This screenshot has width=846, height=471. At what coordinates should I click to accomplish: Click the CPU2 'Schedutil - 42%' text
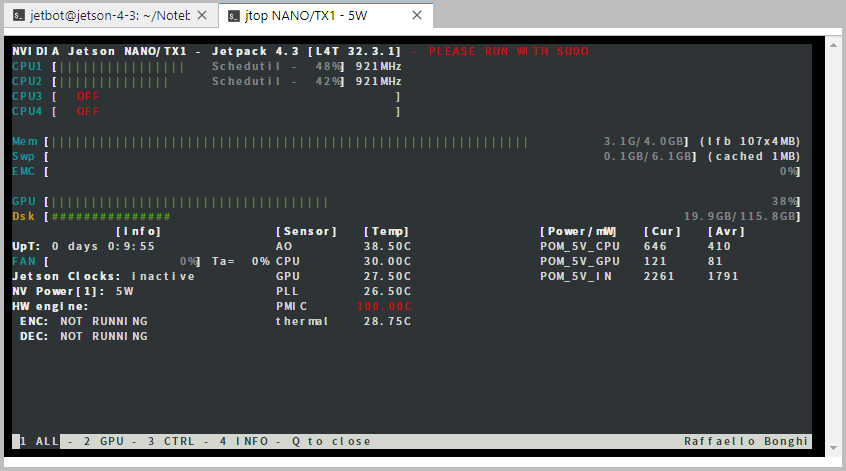click(x=276, y=81)
